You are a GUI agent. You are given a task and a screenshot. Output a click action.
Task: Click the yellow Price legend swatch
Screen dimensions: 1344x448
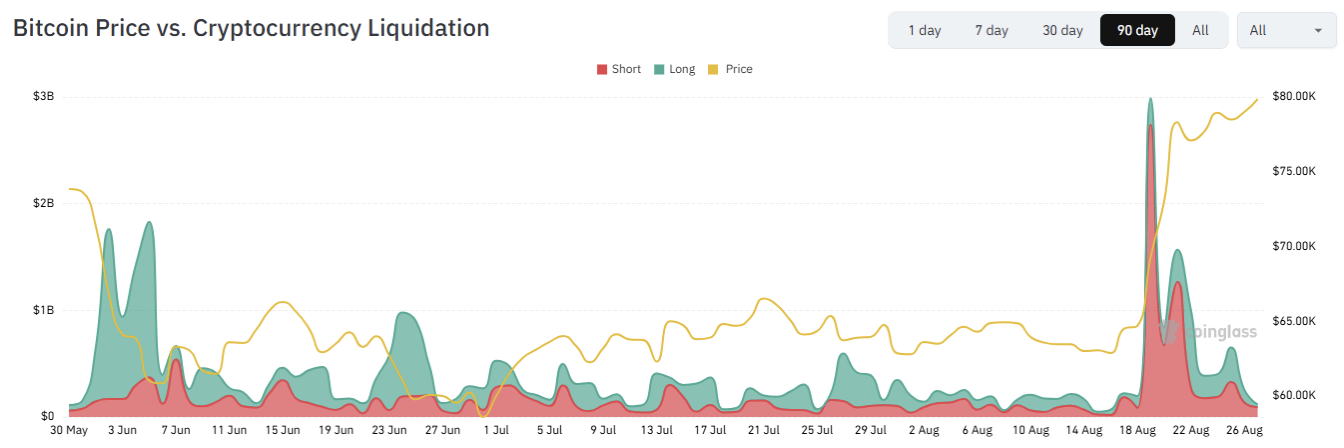click(713, 69)
